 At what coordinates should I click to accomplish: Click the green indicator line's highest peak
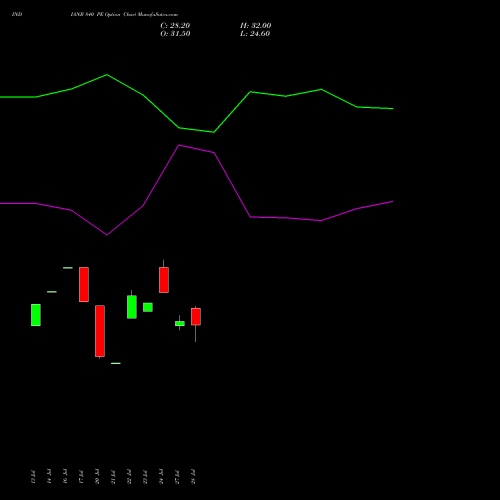[x=107, y=75]
